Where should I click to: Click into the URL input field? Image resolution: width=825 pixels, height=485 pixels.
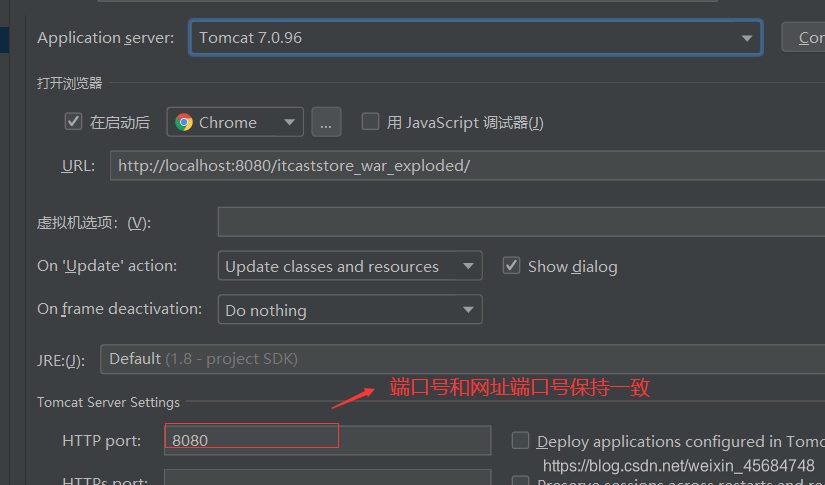coord(467,166)
